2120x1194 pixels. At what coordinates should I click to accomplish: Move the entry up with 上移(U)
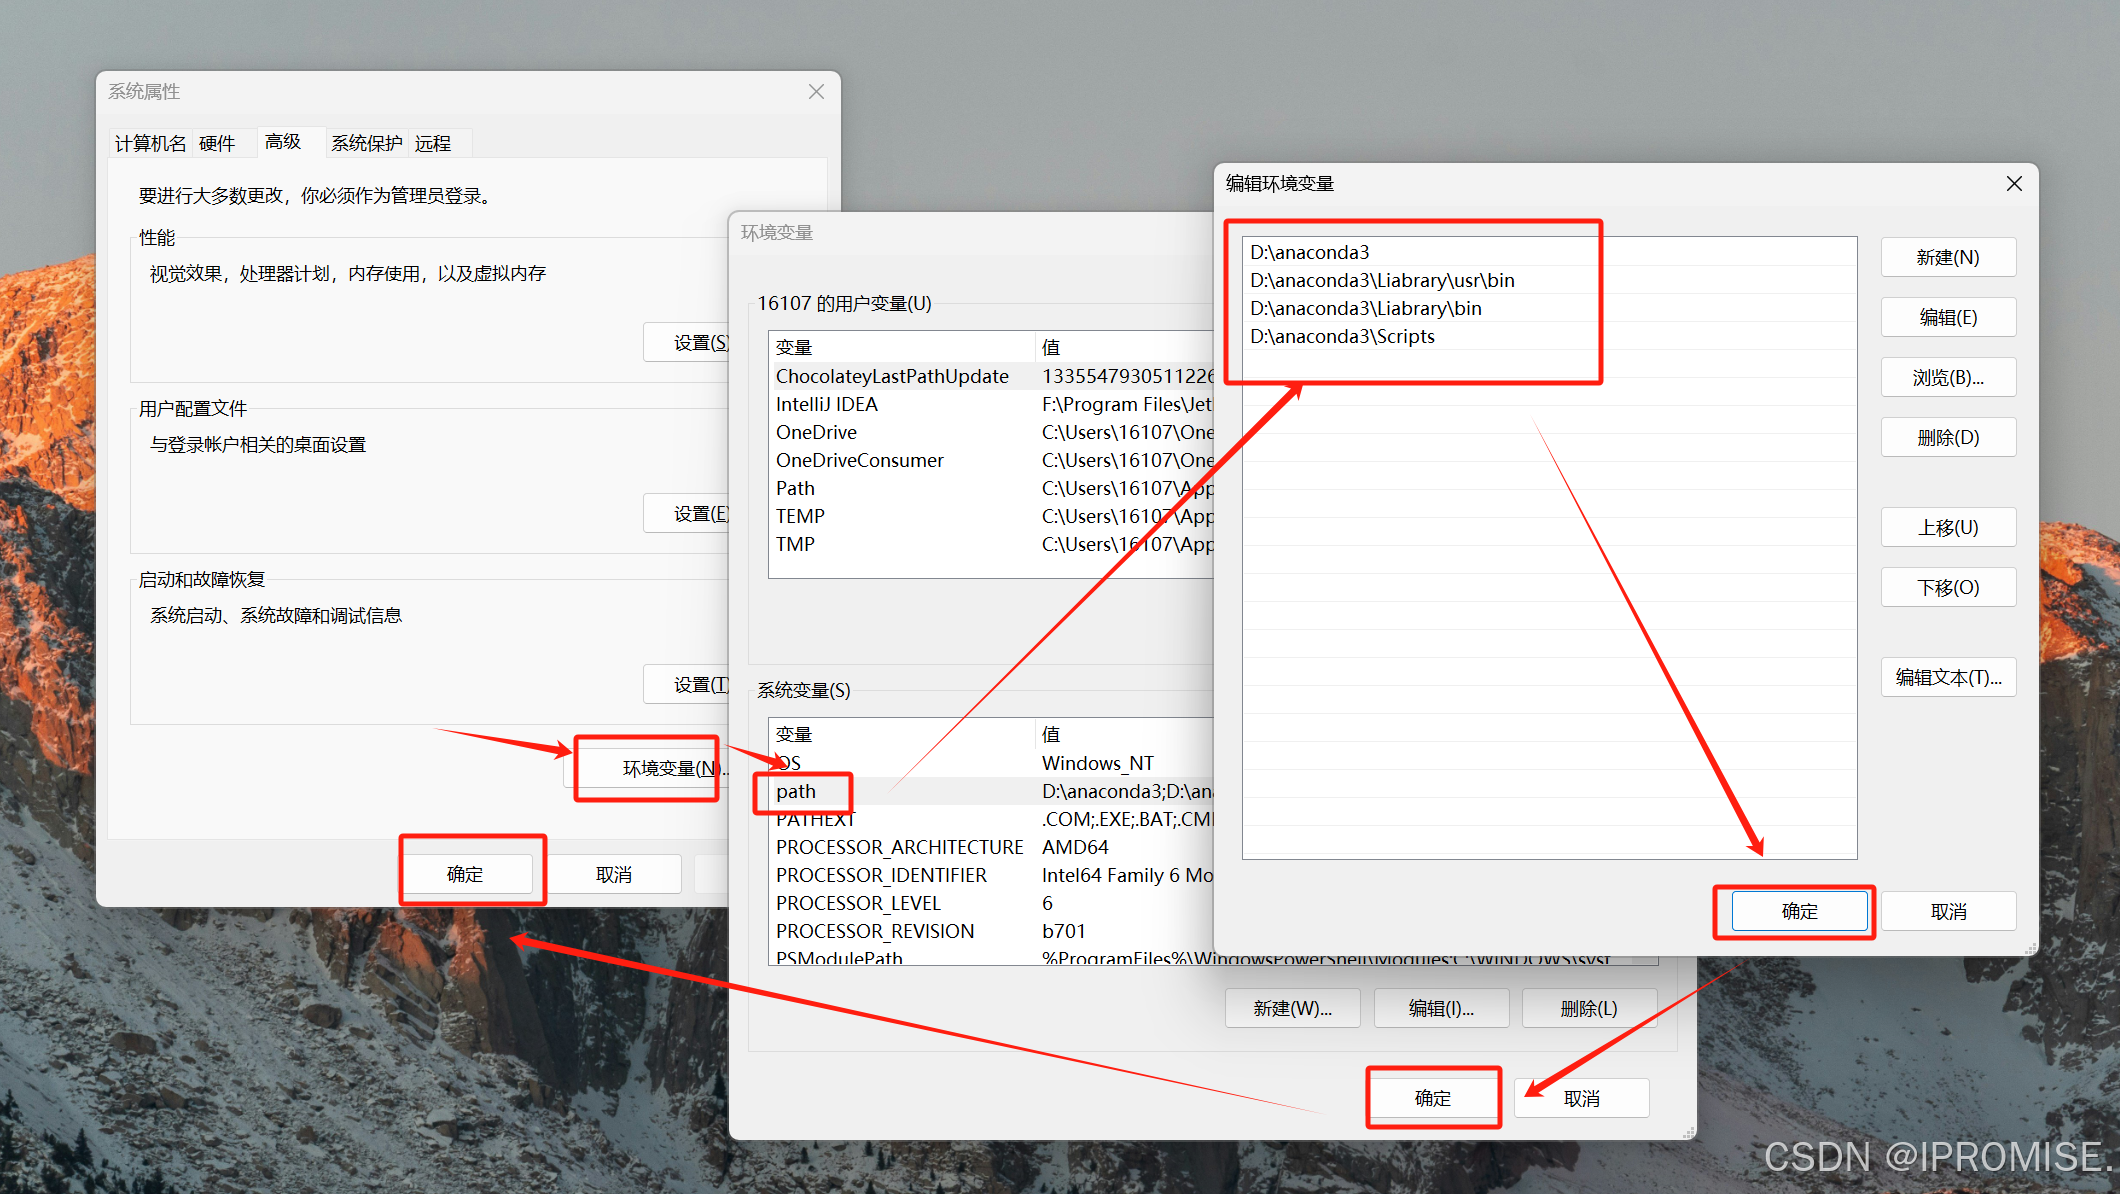point(1947,528)
